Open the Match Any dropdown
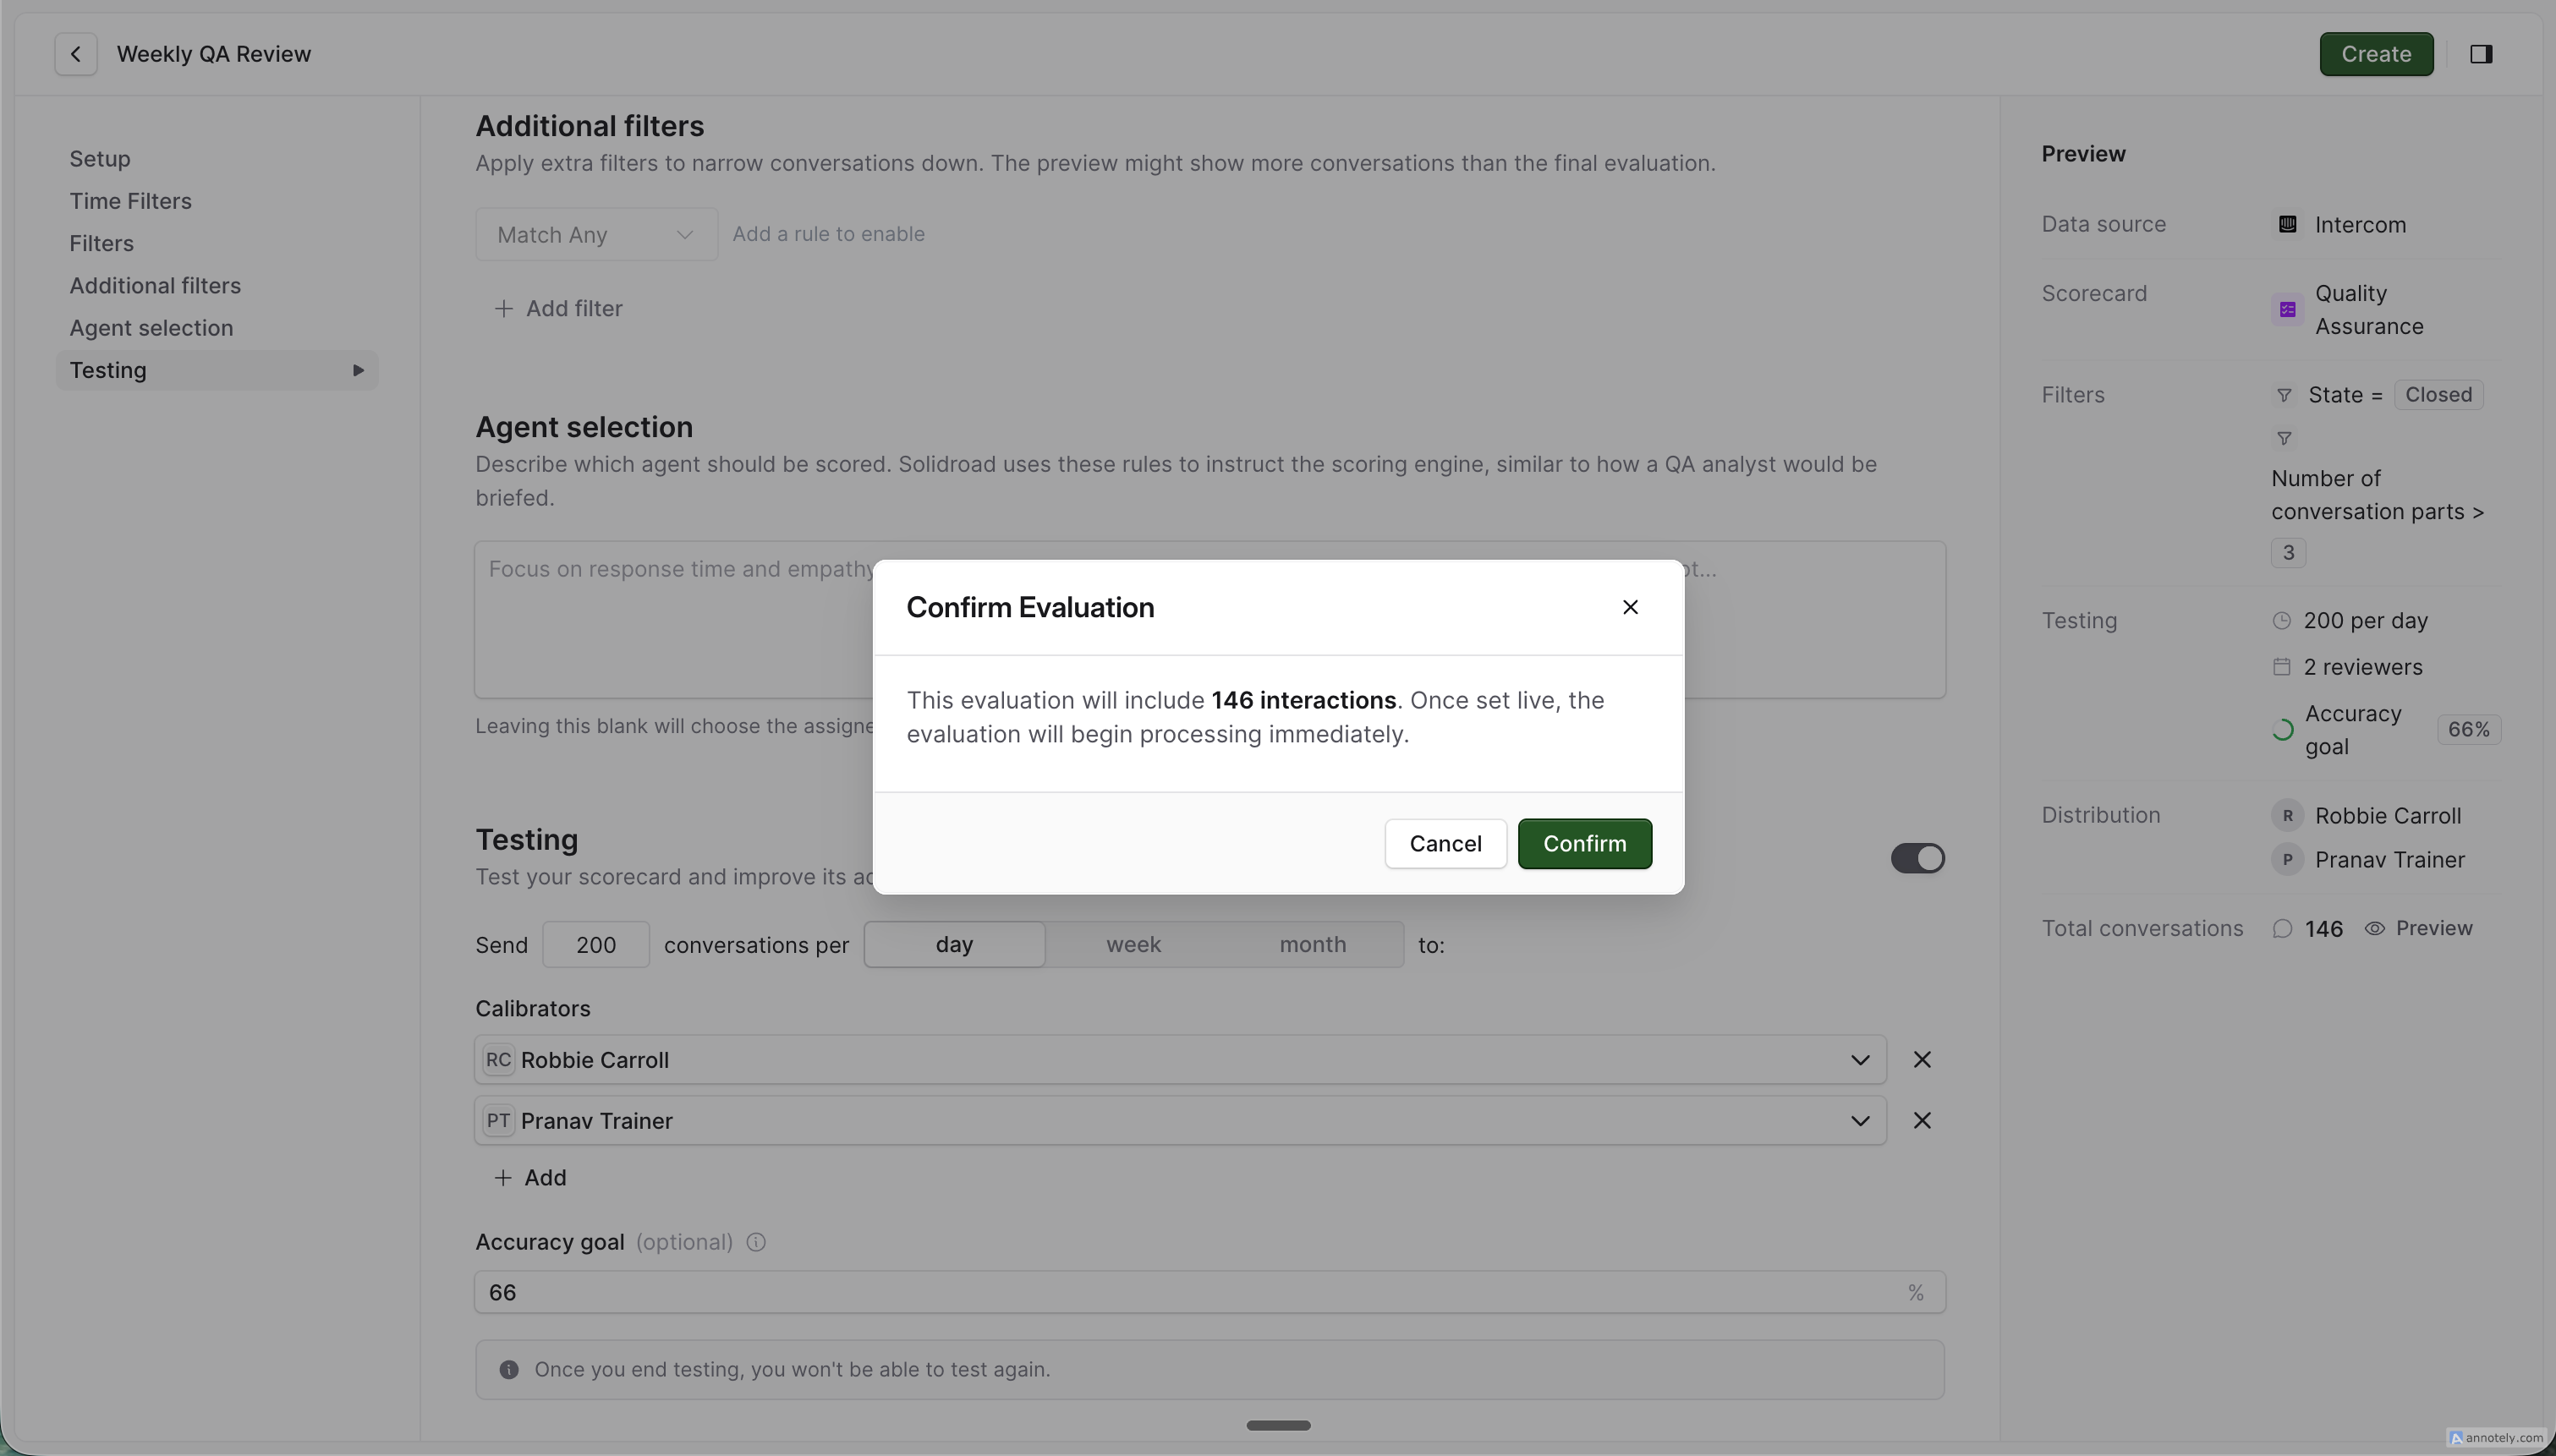This screenshot has width=2556, height=1456. (596, 234)
